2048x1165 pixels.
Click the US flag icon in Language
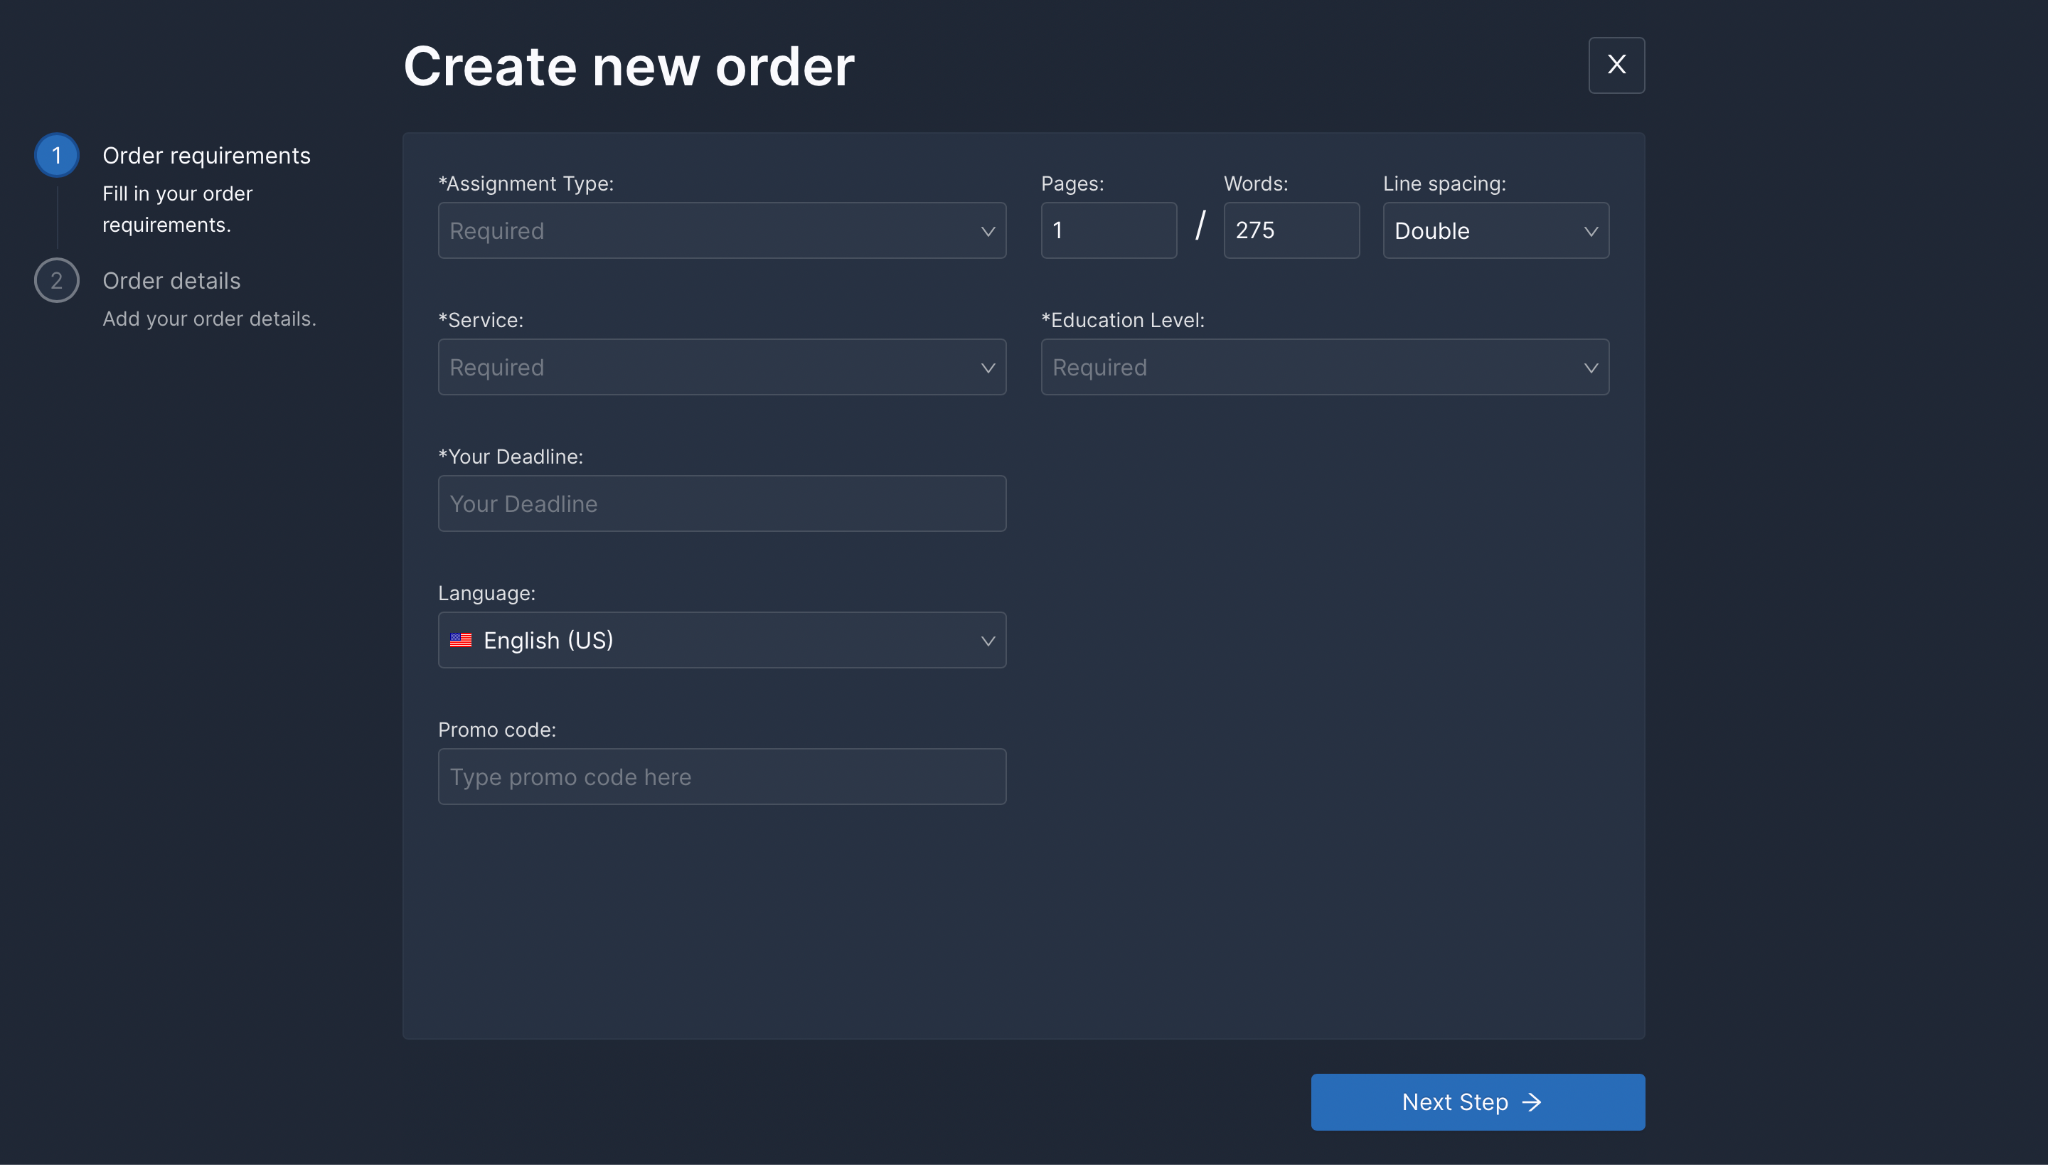click(461, 641)
